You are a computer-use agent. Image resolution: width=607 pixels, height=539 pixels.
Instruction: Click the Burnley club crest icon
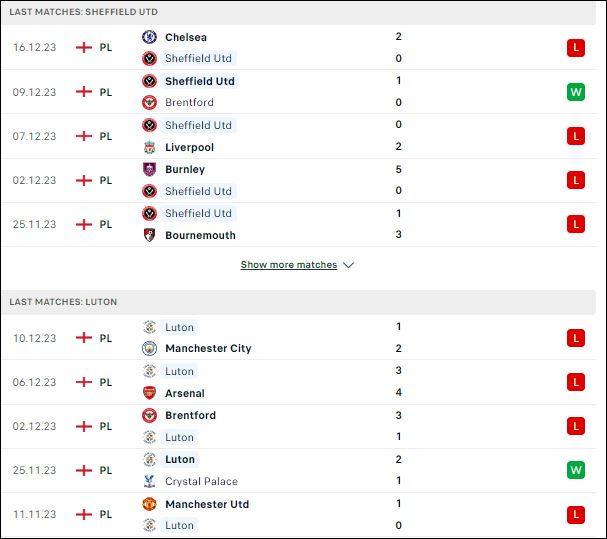pyautogui.click(x=149, y=169)
